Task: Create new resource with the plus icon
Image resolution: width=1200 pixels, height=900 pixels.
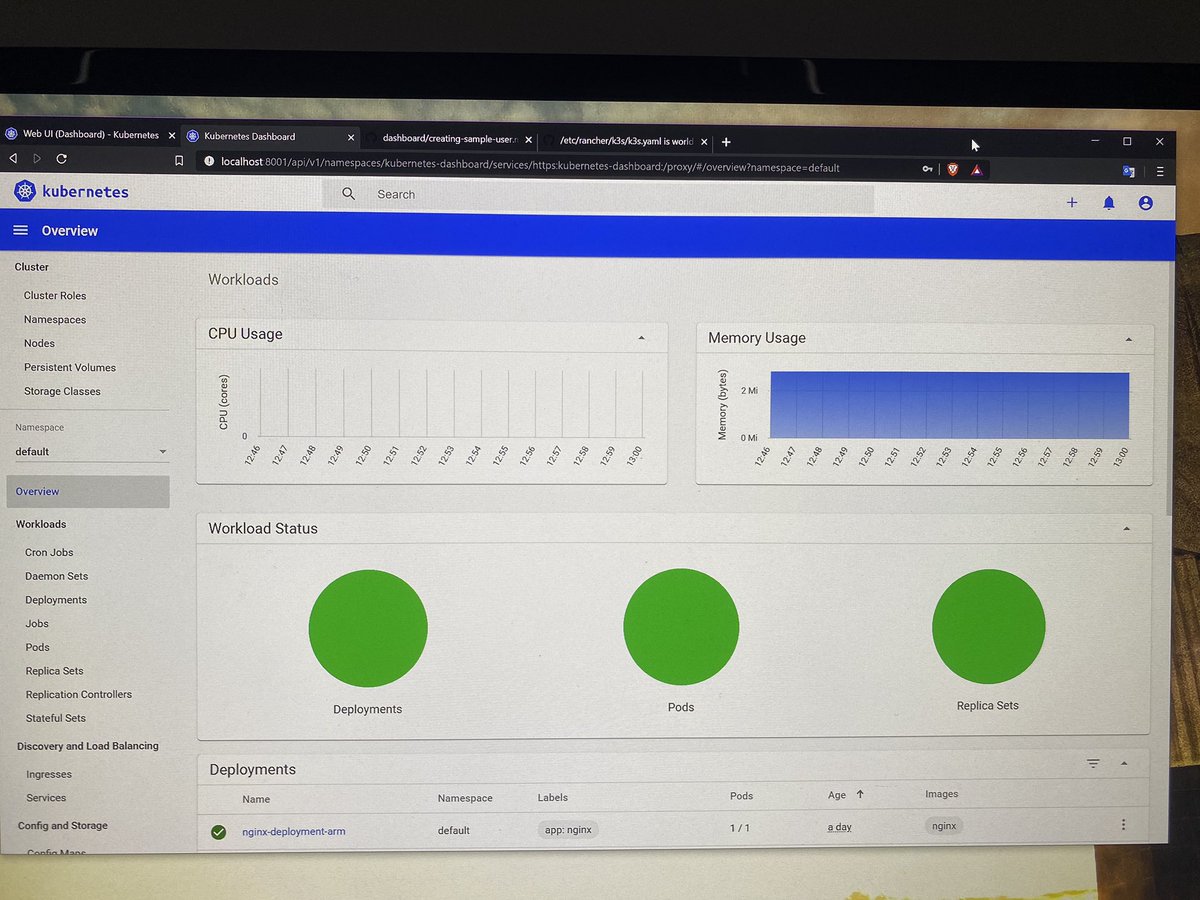Action: pyautogui.click(x=1072, y=202)
